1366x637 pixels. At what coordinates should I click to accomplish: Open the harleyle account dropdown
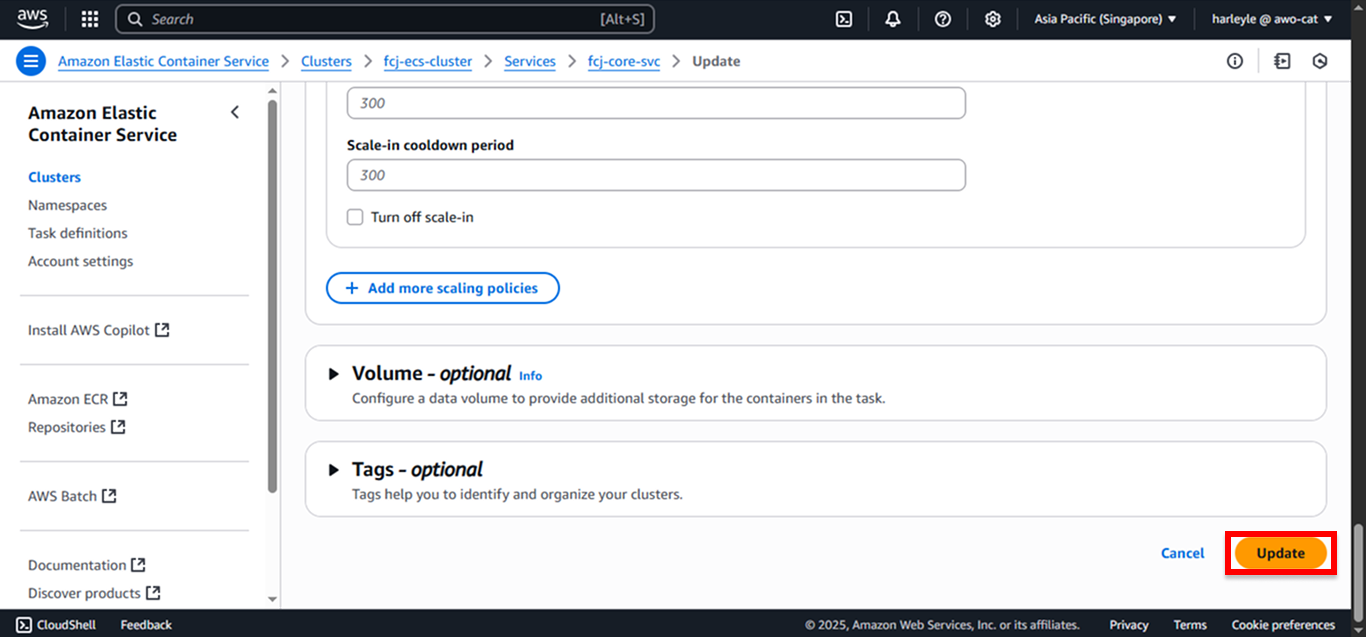pos(1271,19)
